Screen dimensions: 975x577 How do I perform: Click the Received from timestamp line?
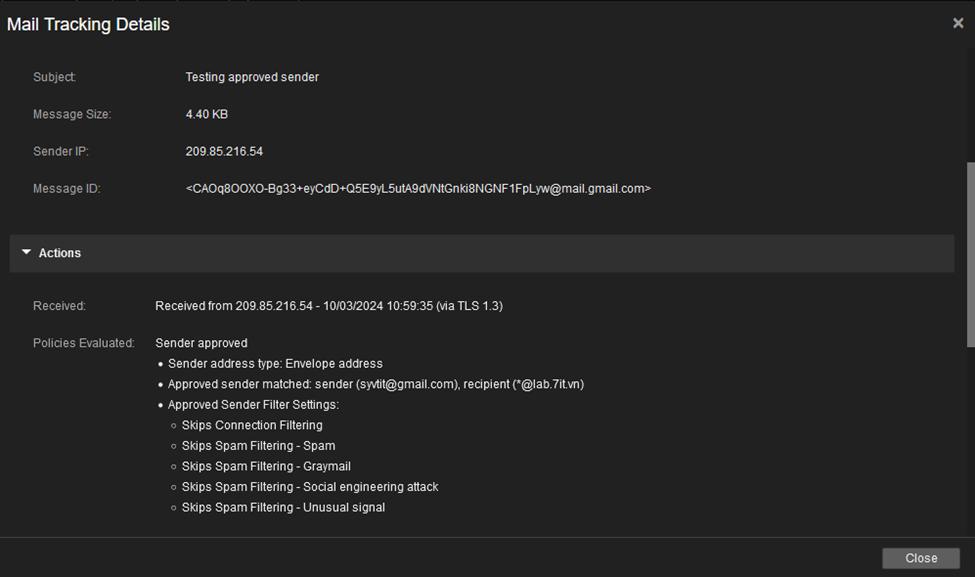click(x=329, y=306)
